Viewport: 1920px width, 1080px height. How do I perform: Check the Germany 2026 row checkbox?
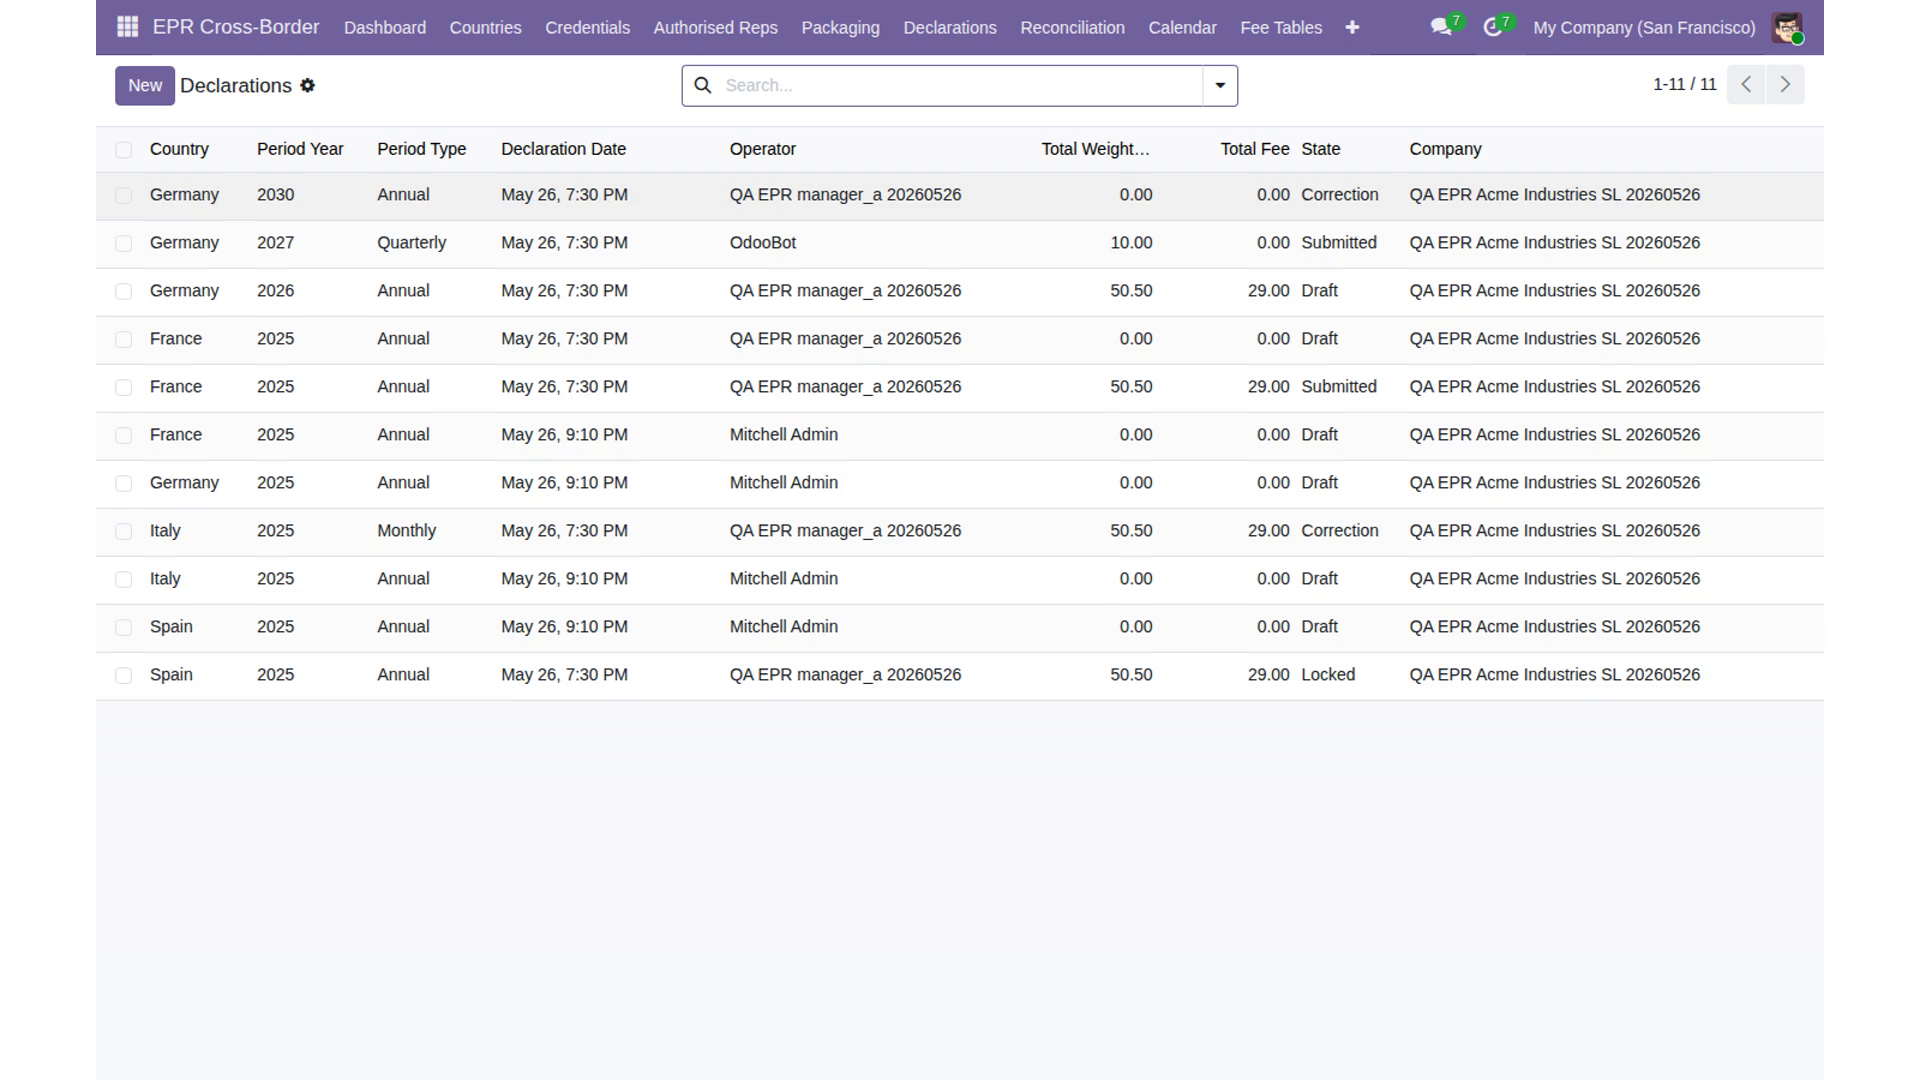[123, 292]
